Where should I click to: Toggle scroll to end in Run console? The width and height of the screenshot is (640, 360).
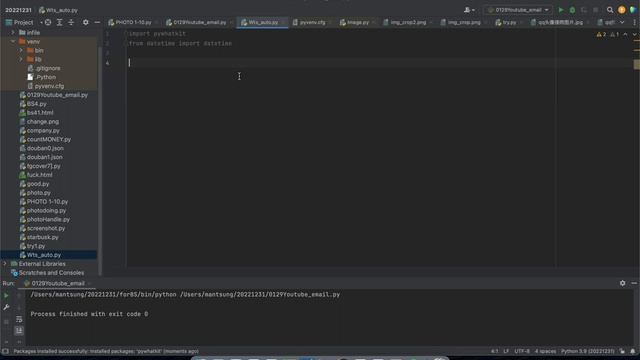[19, 330]
